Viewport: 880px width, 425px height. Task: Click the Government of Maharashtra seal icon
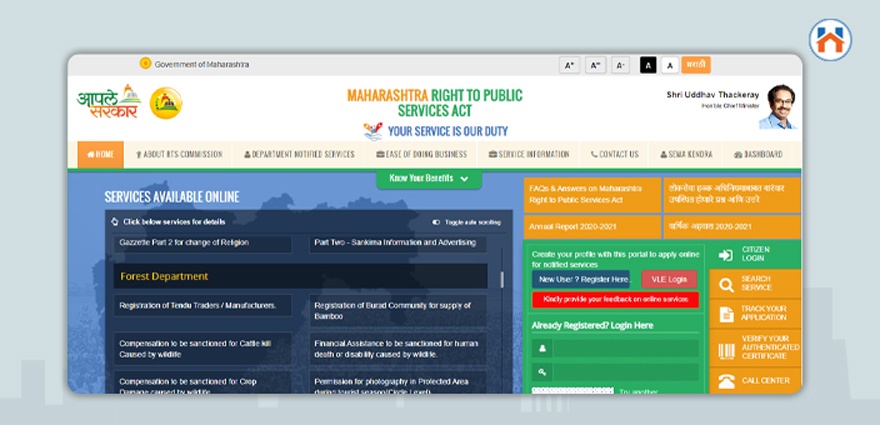click(x=145, y=63)
